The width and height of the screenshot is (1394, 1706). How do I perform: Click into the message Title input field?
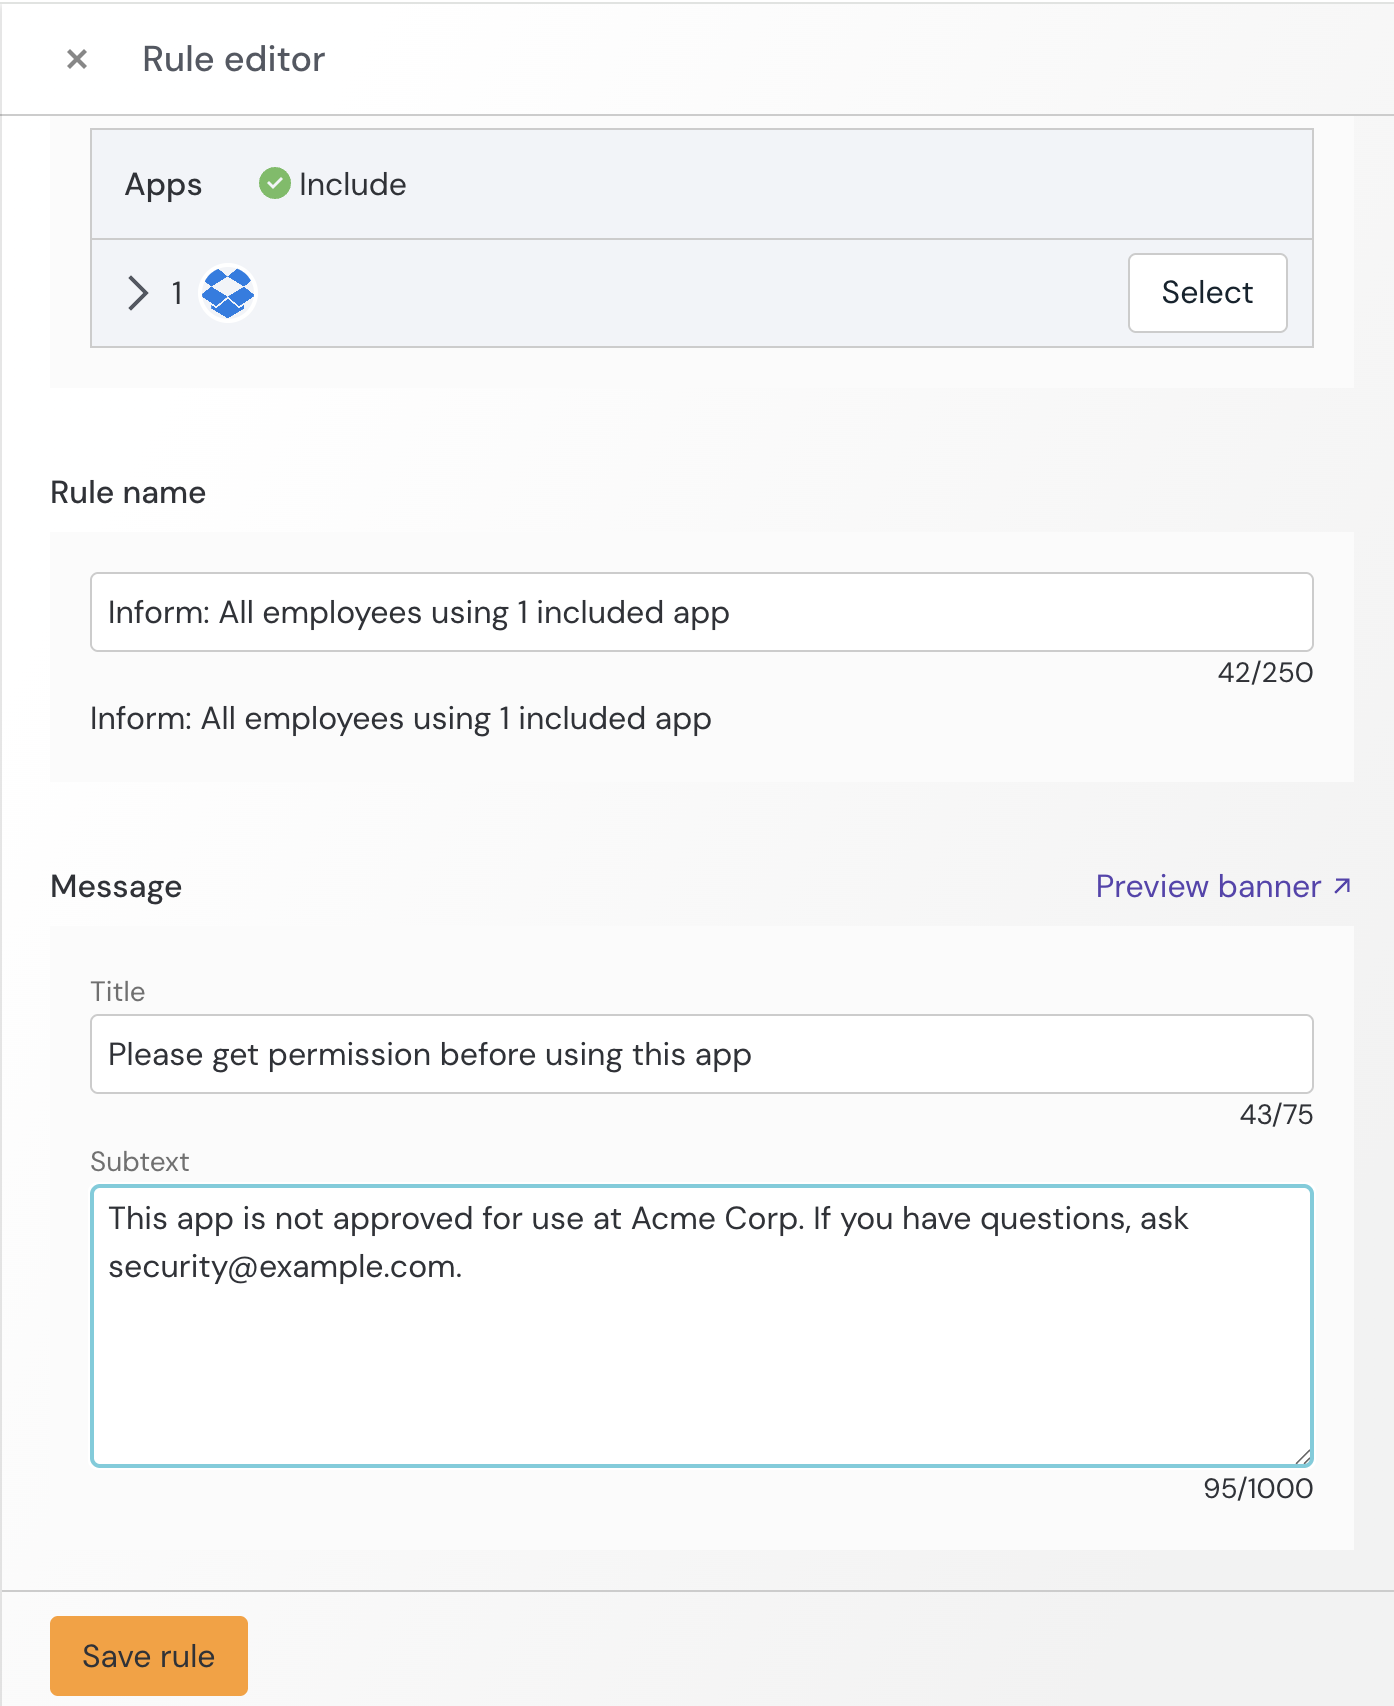point(701,1054)
